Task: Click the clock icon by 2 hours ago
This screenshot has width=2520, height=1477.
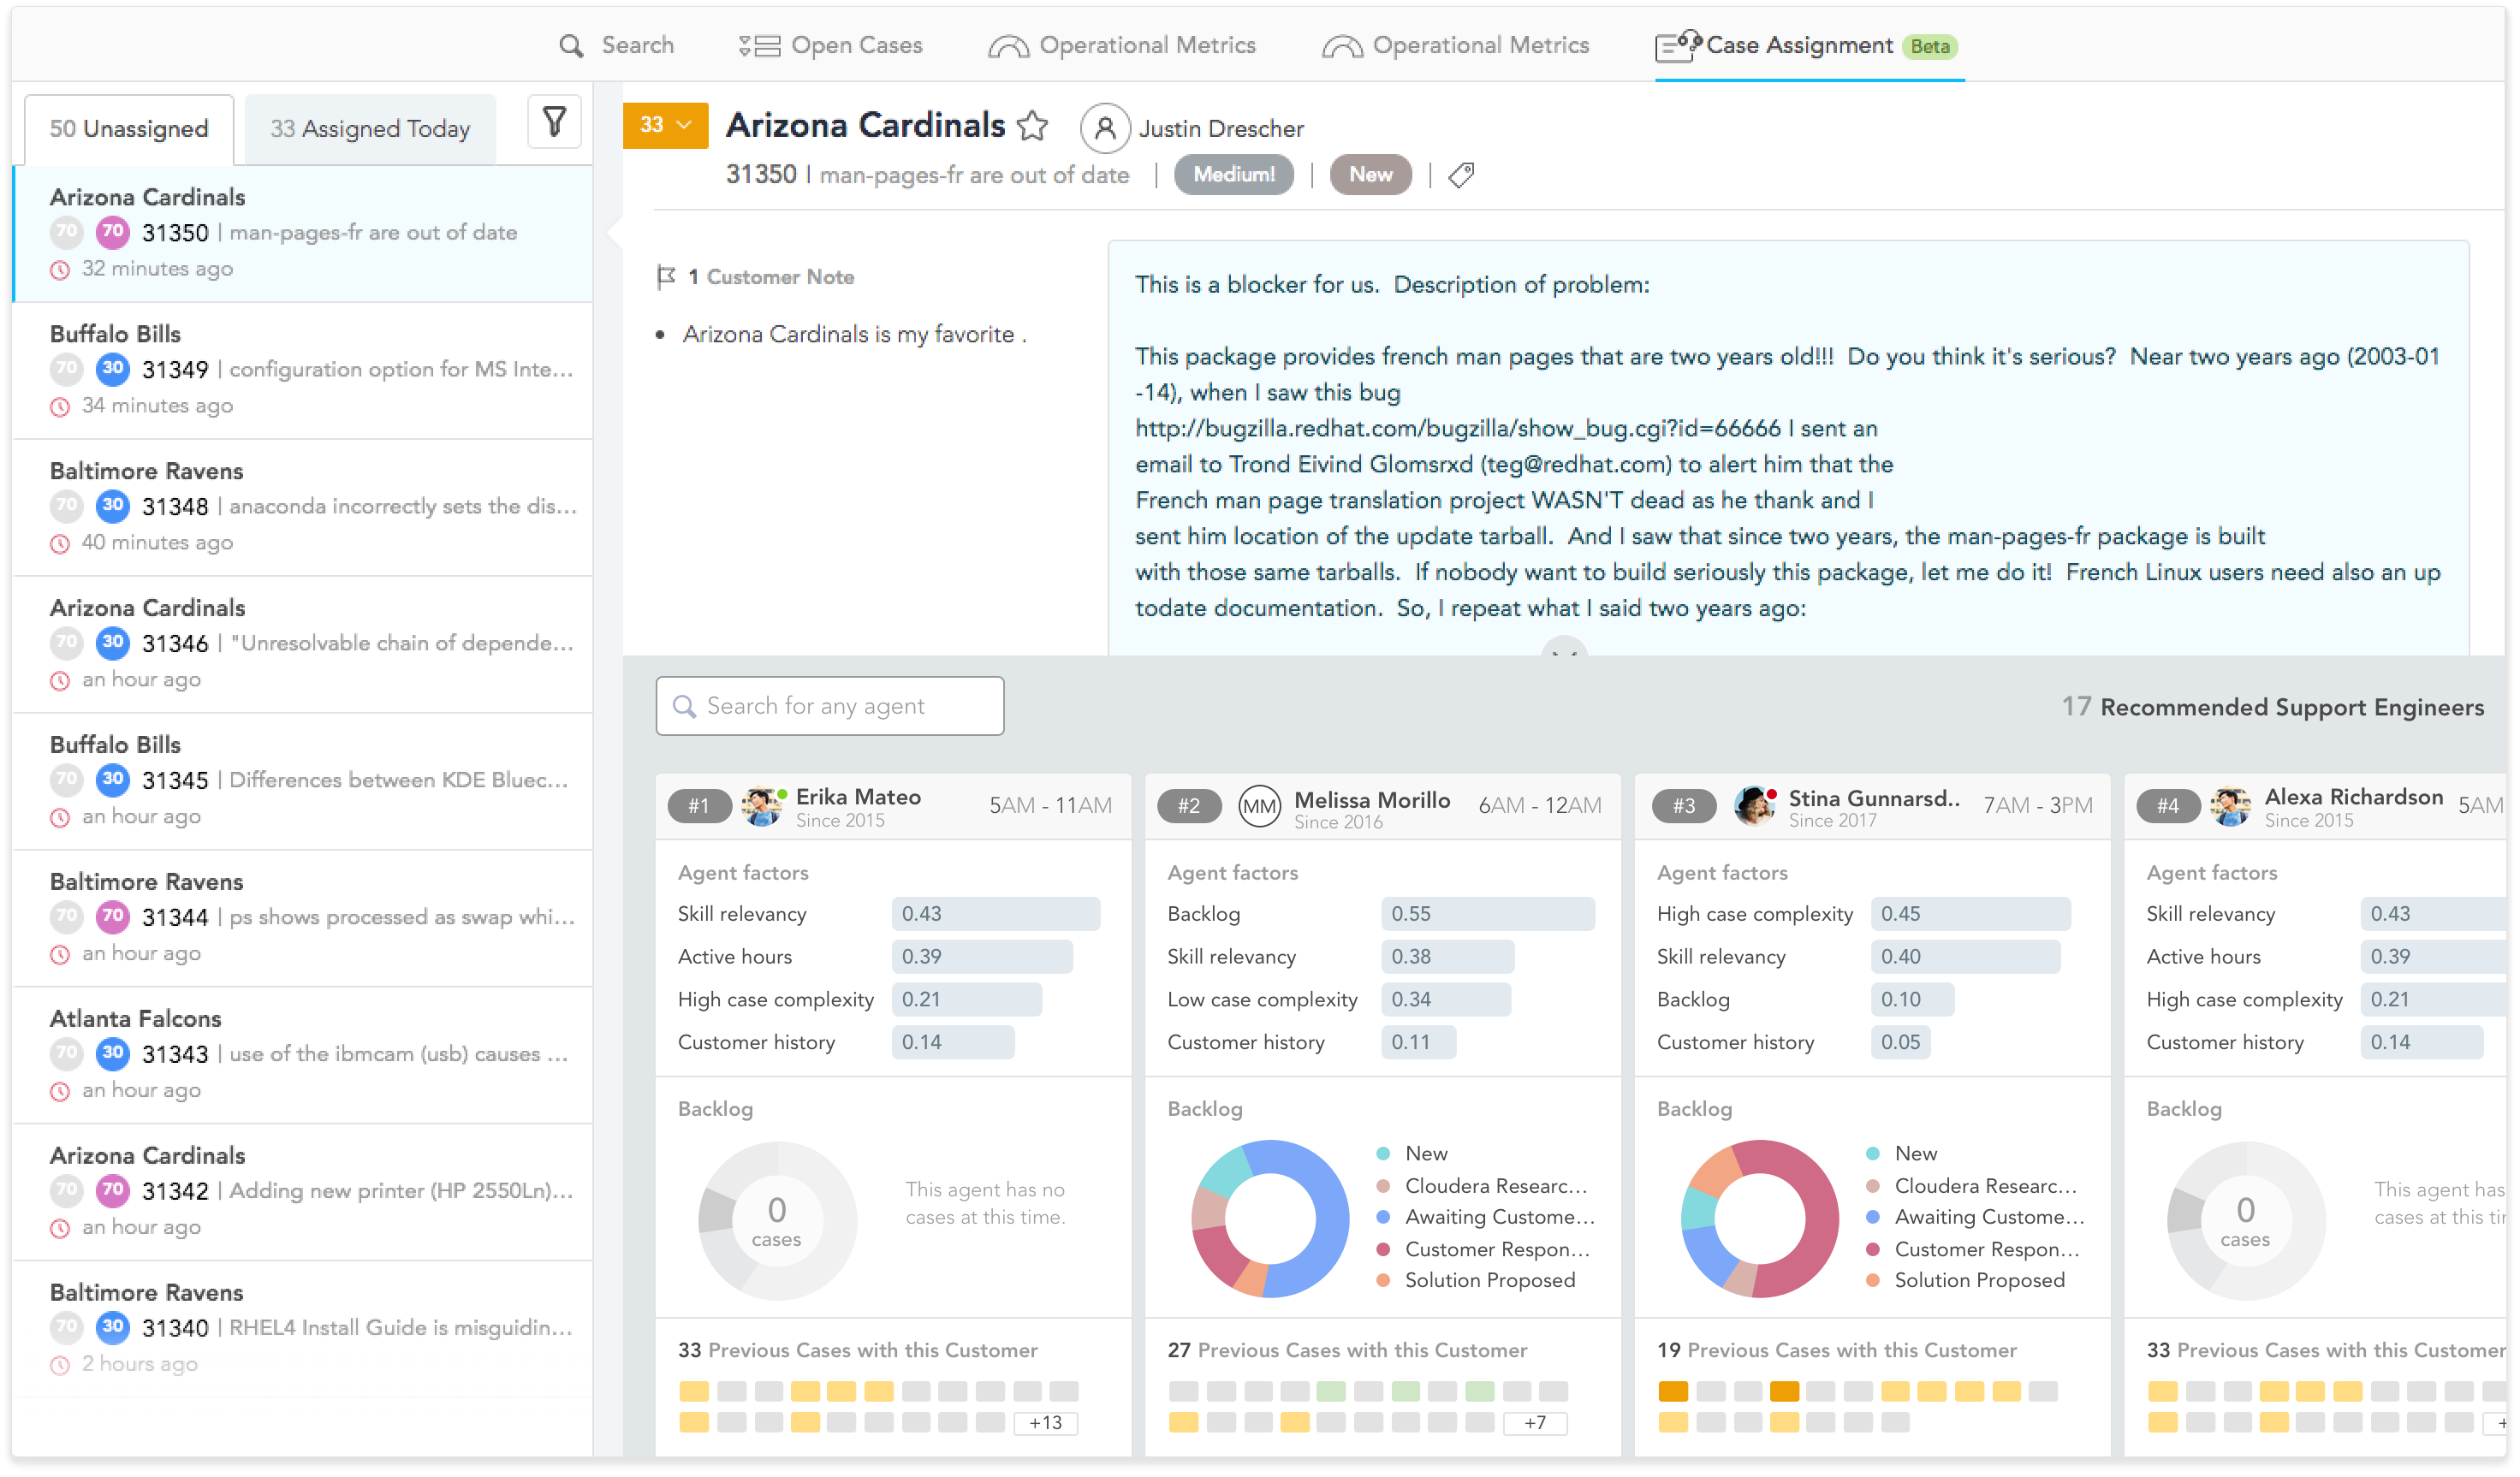Action: coord(60,1366)
